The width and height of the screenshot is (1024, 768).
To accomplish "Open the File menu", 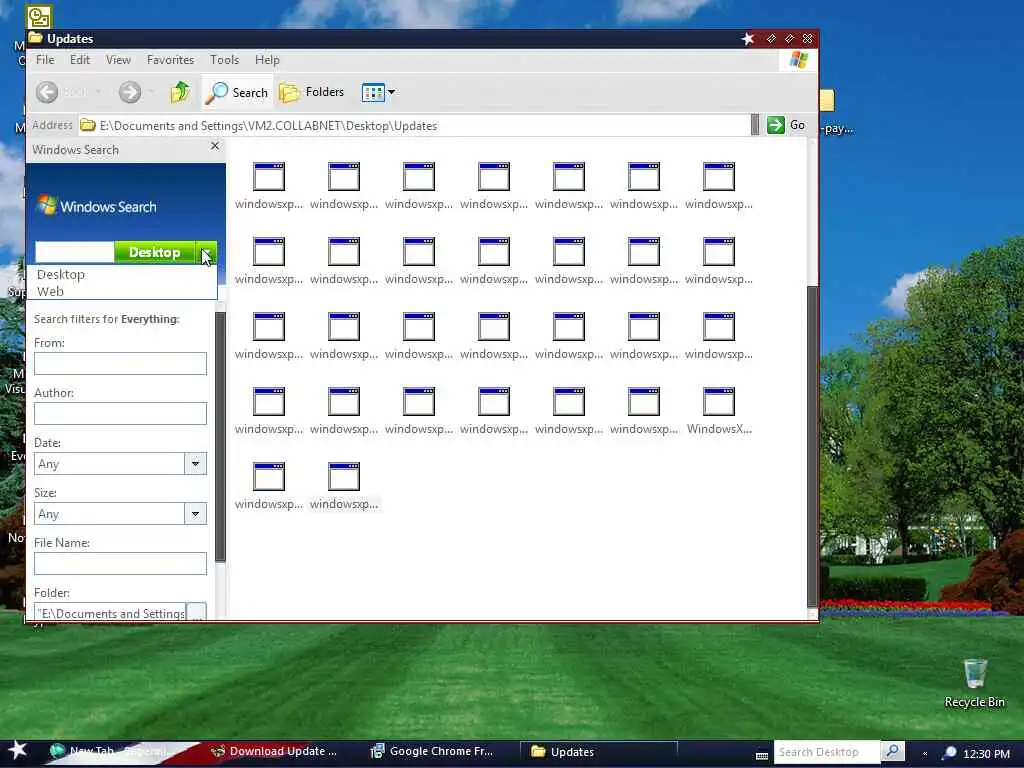I will [x=45, y=59].
